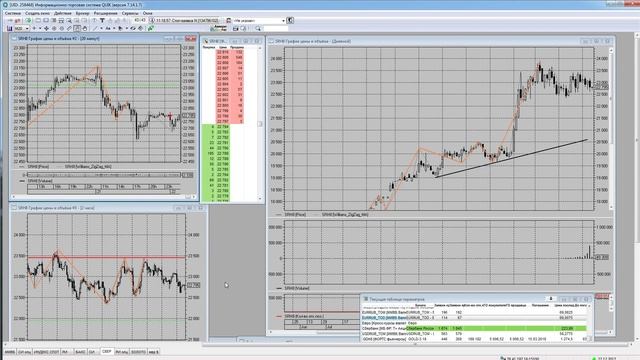Click the red disconnect icon in the top toolbar
This screenshot has width=640, height=360.
coord(18,20)
